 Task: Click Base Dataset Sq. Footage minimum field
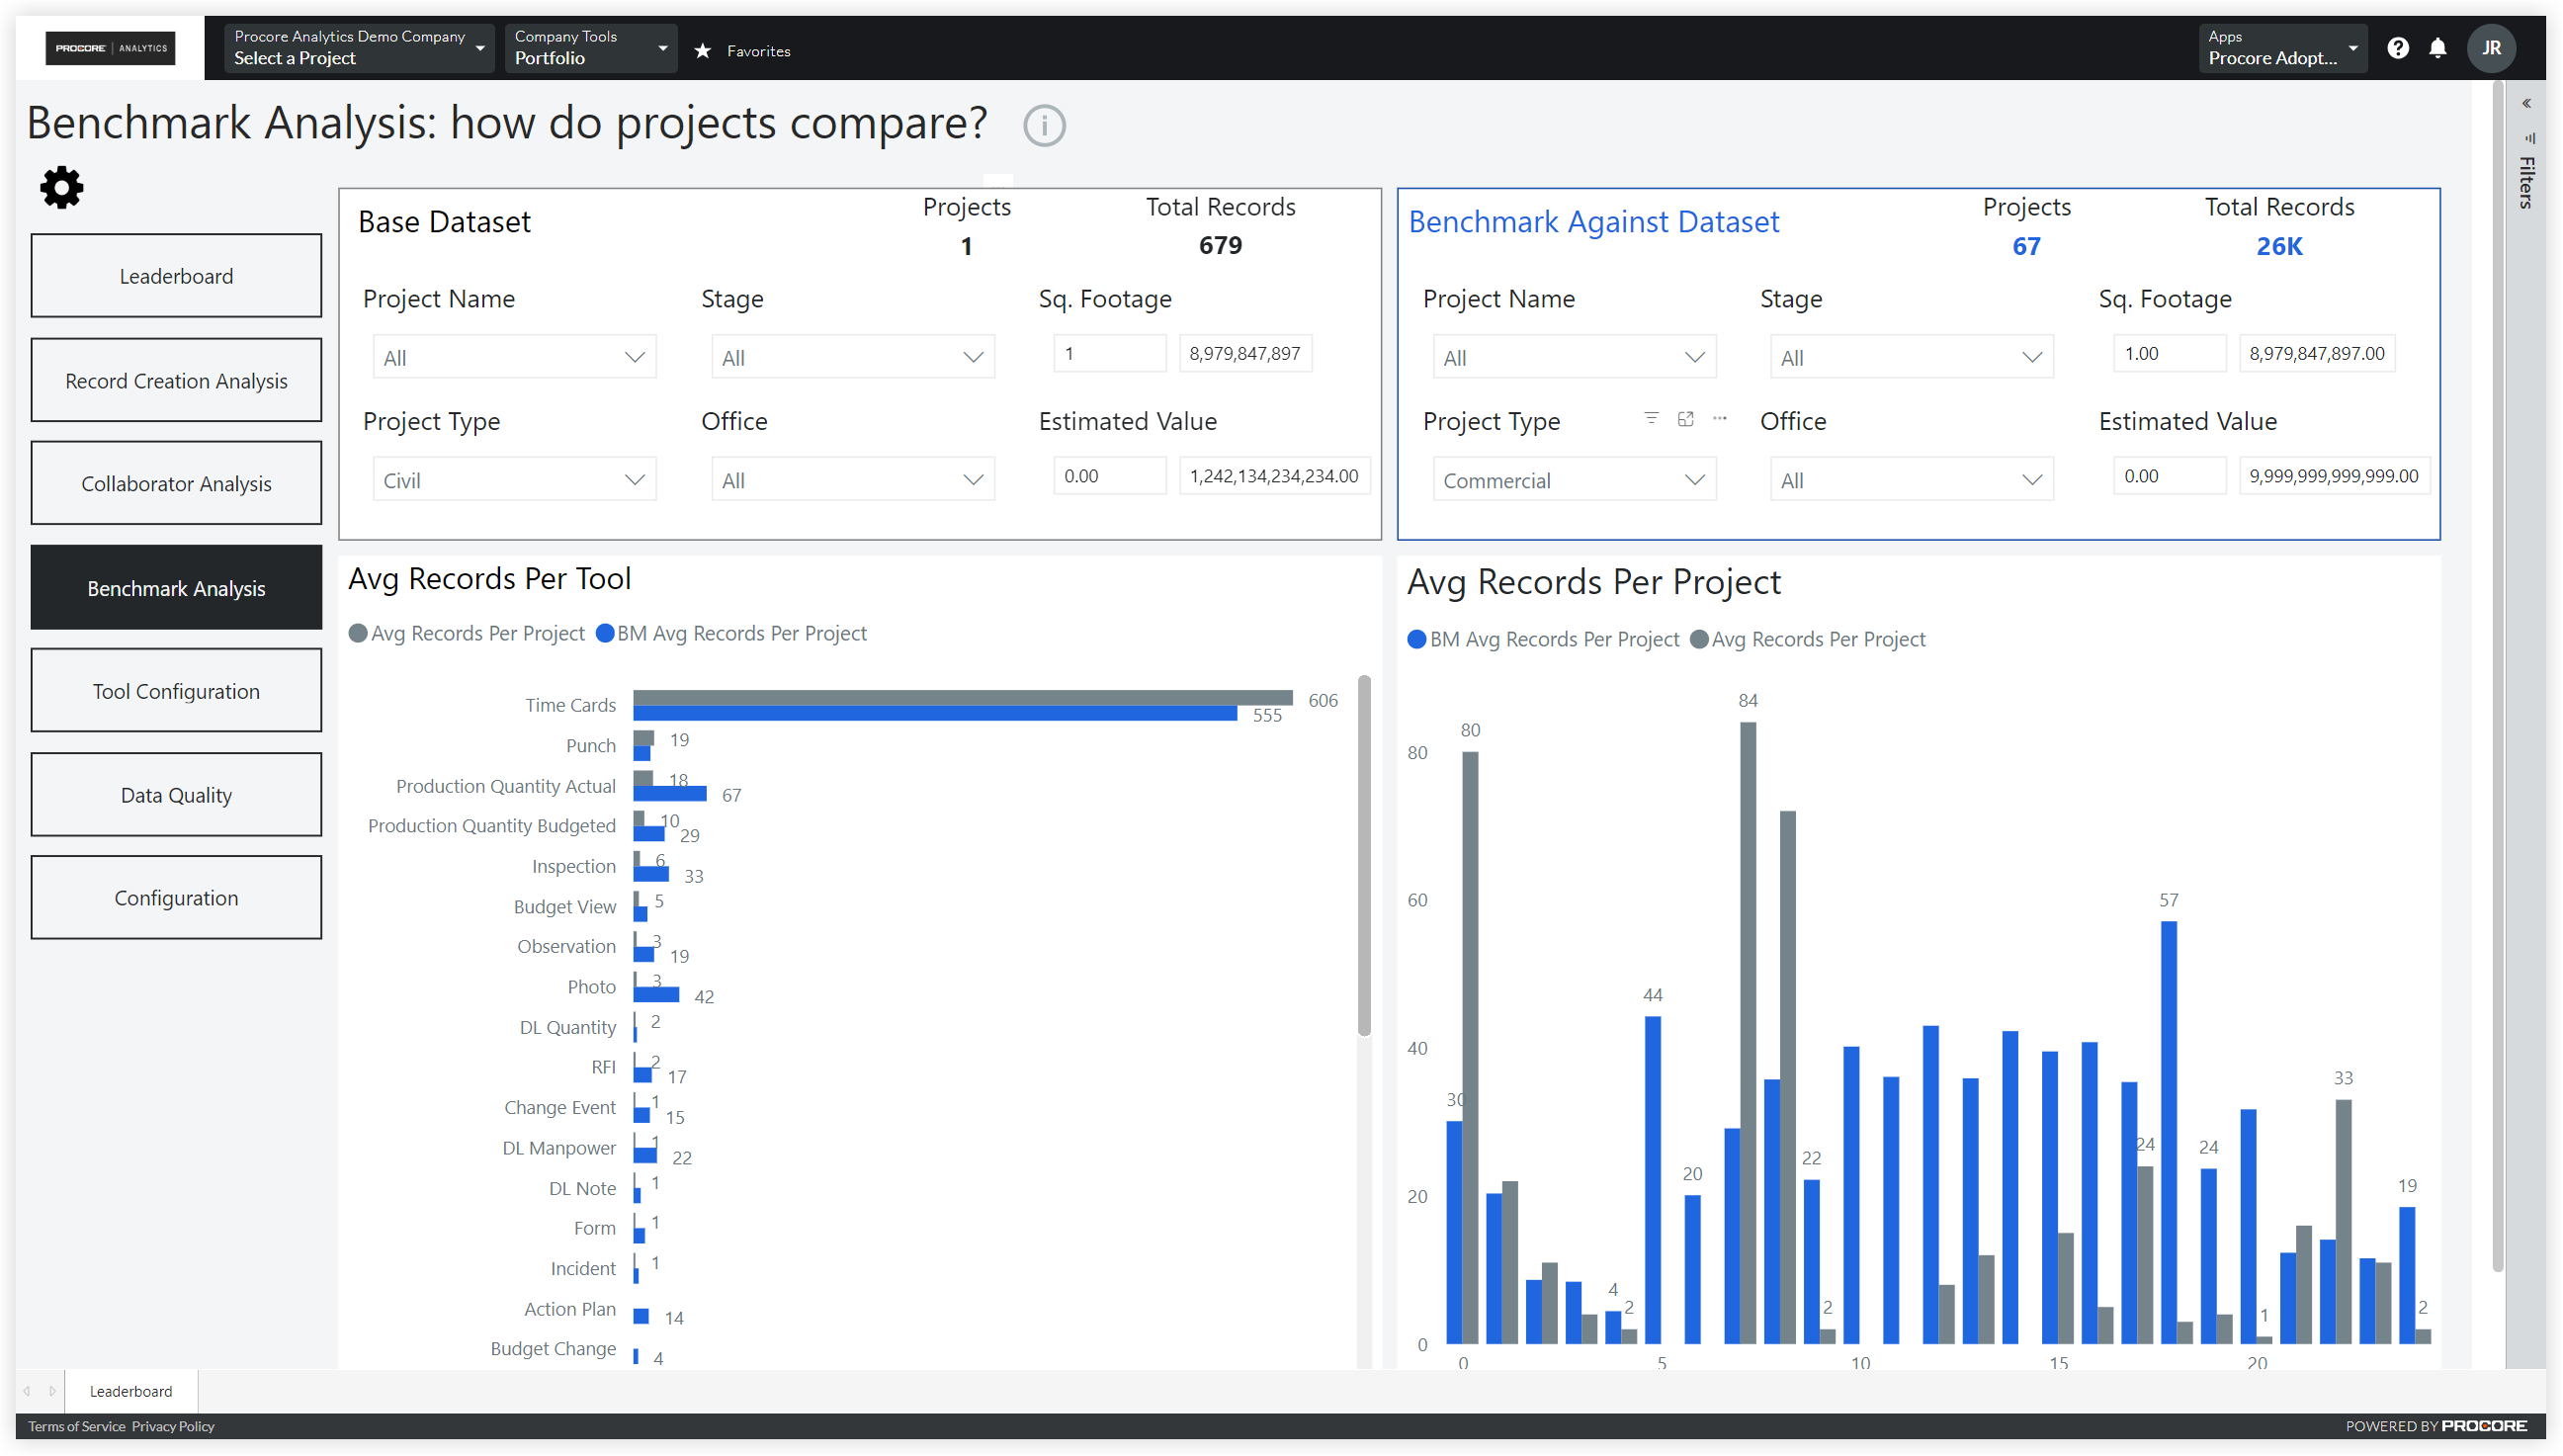point(1109,353)
